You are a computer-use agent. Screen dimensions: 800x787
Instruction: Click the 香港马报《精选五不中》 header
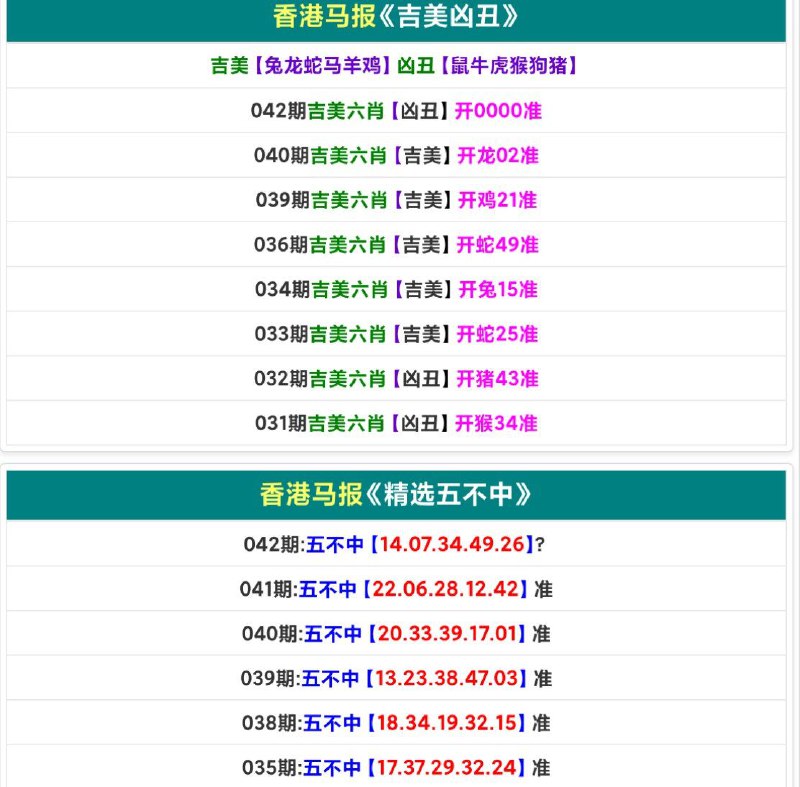tap(396, 495)
